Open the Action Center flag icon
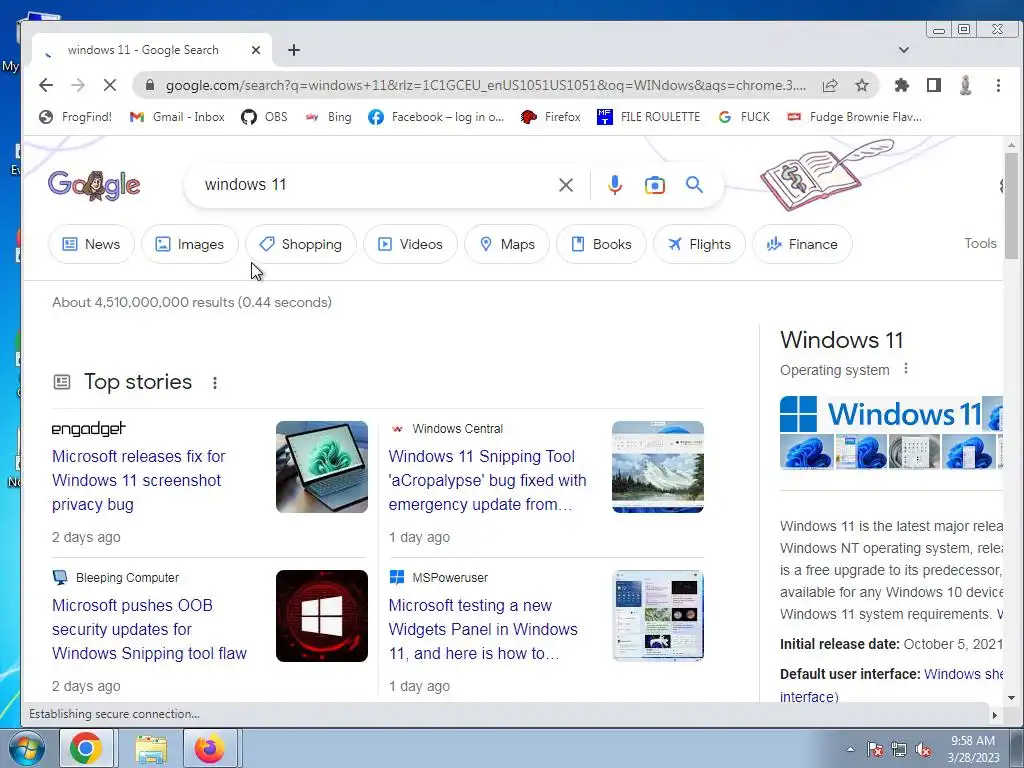 [875, 749]
